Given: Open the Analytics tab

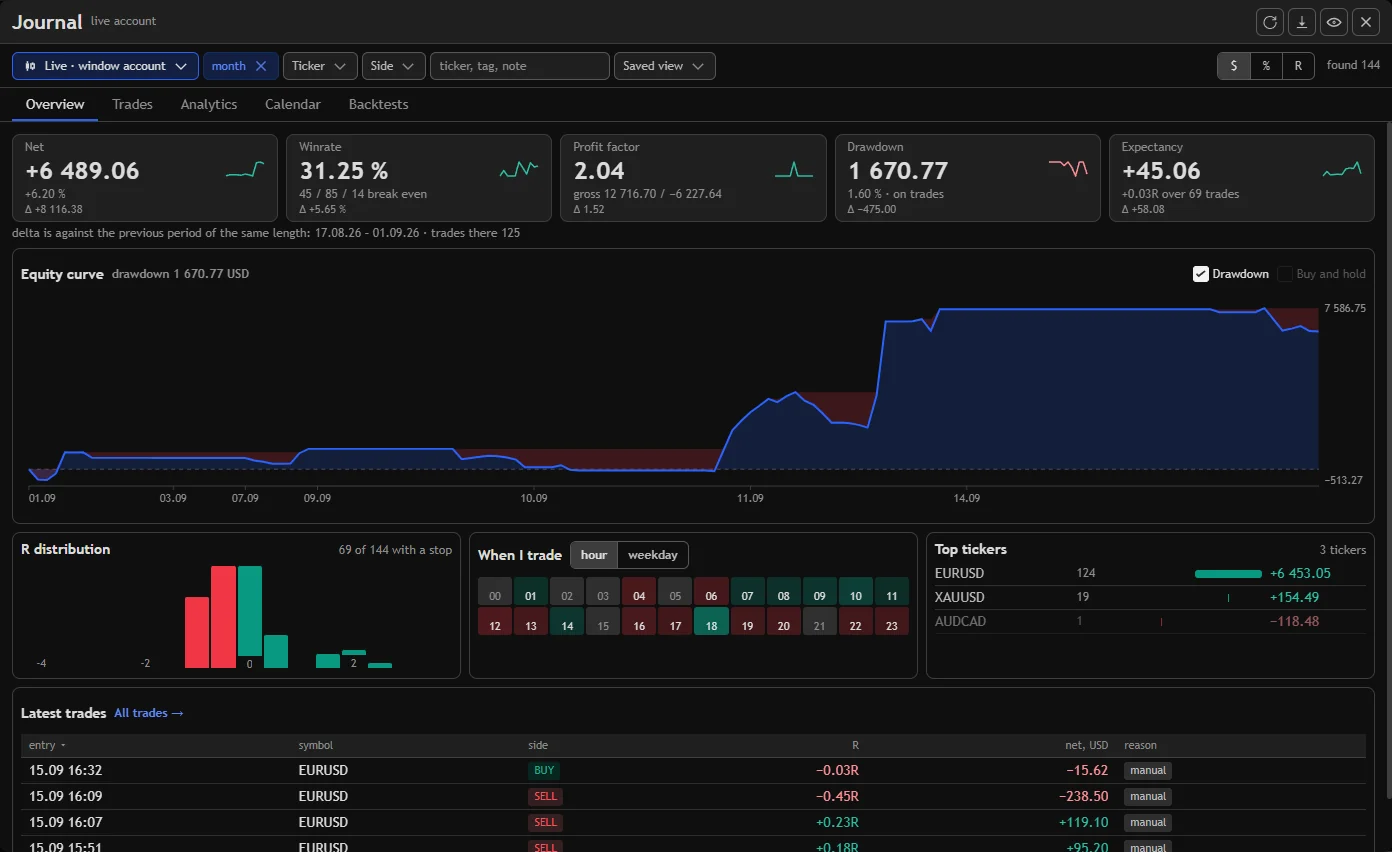Looking at the screenshot, I should [x=209, y=104].
